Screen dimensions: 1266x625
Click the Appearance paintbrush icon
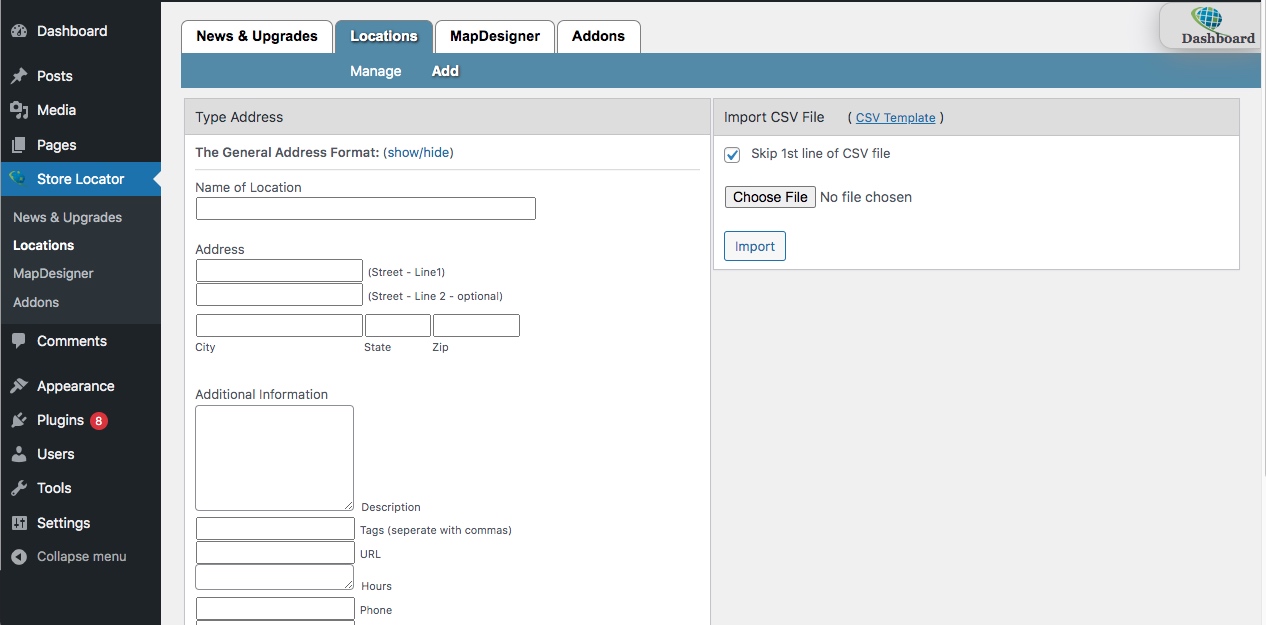coord(19,386)
